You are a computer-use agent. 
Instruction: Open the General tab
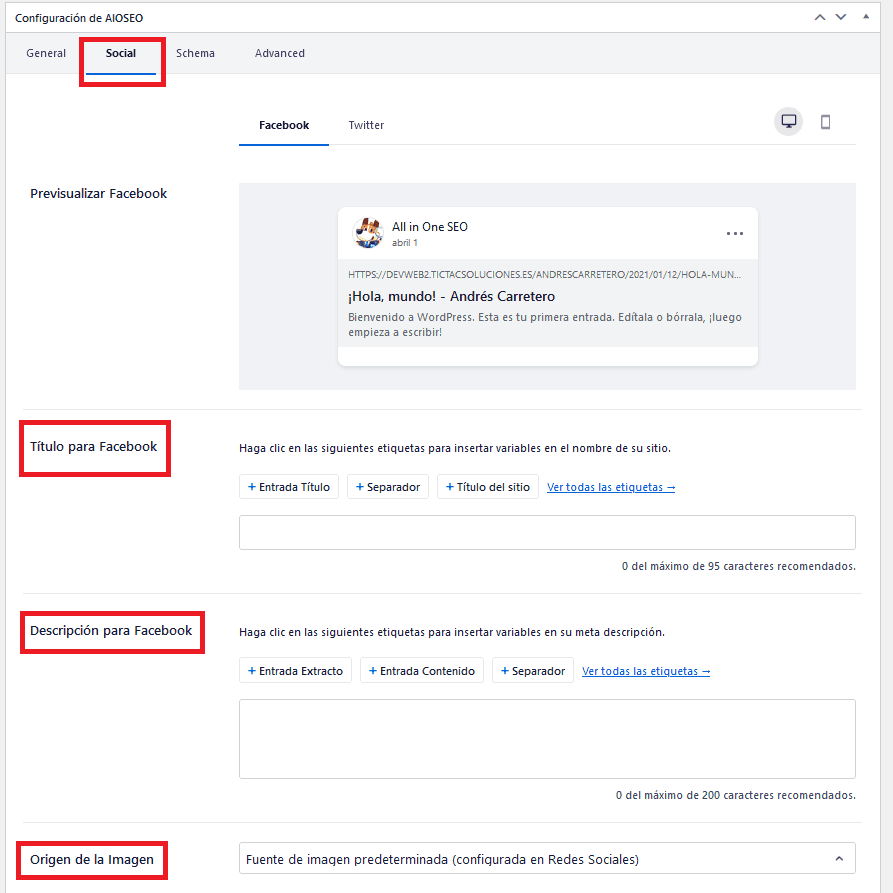click(x=46, y=53)
